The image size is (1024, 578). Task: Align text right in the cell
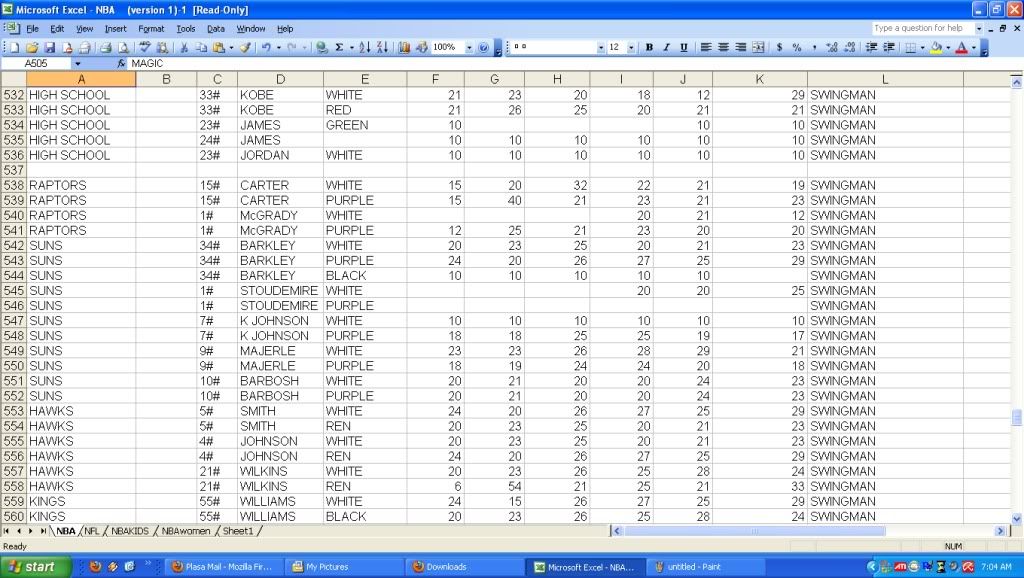(x=741, y=48)
